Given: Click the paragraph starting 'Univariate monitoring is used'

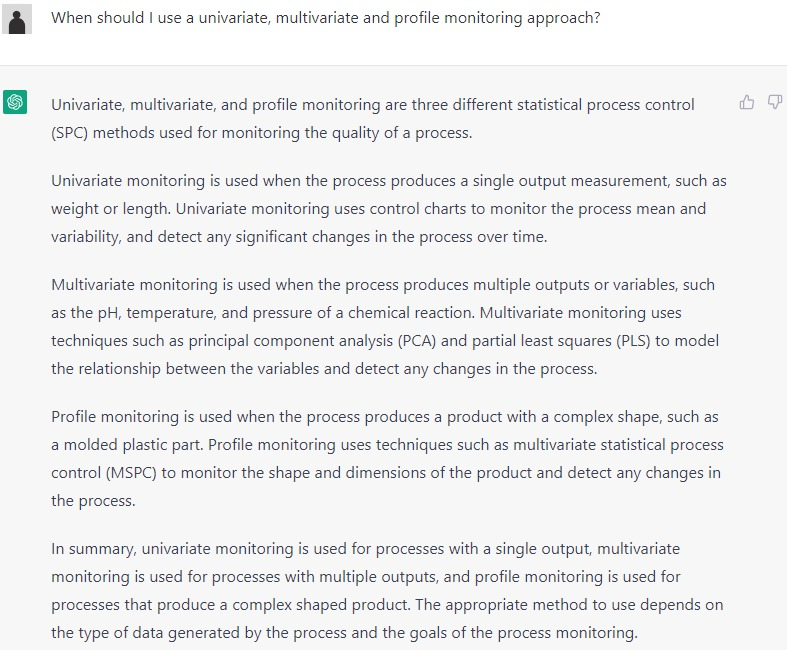Looking at the screenshot, I should click(x=388, y=209).
